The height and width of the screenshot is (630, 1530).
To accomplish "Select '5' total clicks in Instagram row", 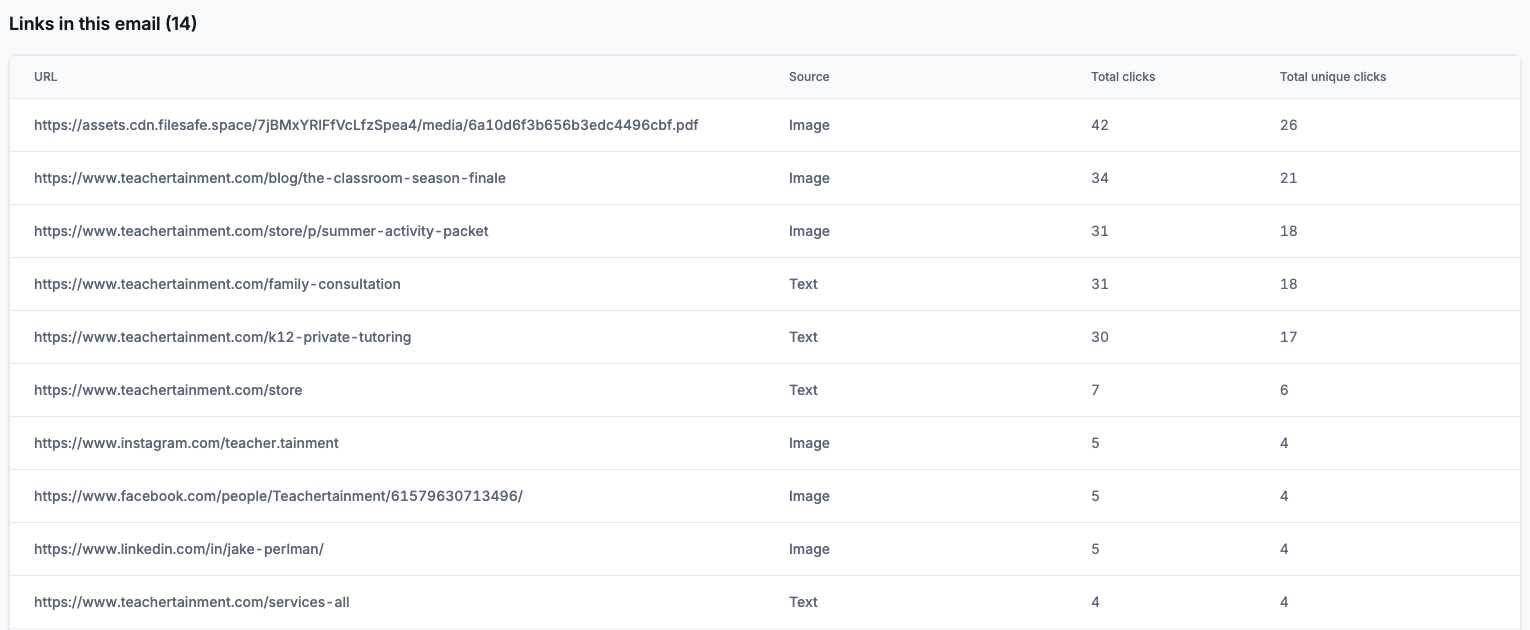I will point(1095,443).
